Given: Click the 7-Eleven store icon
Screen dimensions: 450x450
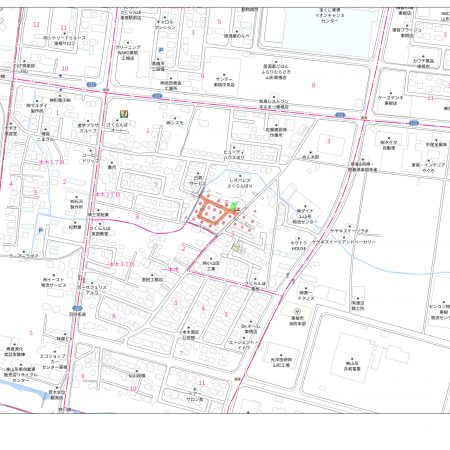Looking at the screenshot, I should [x=124, y=114].
